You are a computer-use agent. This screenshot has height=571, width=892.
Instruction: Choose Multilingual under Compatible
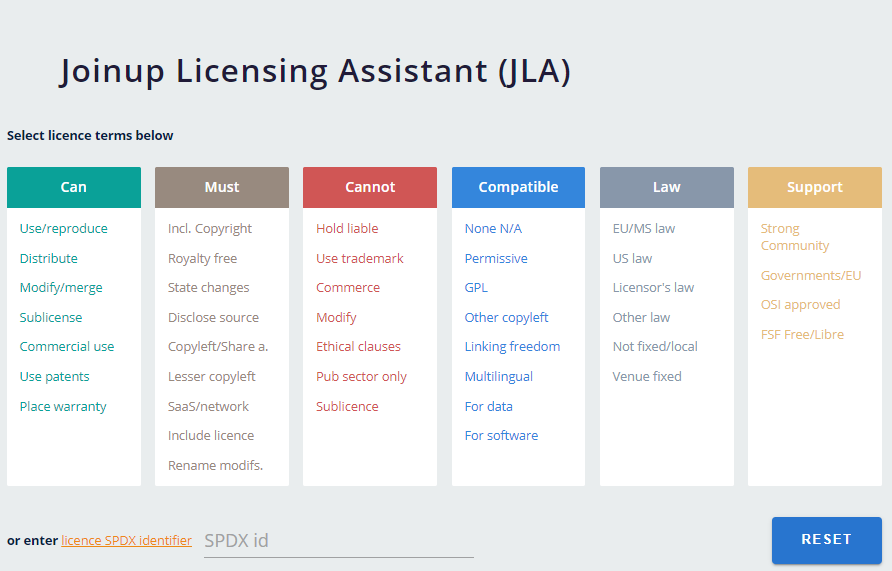(x=498, y=376)
